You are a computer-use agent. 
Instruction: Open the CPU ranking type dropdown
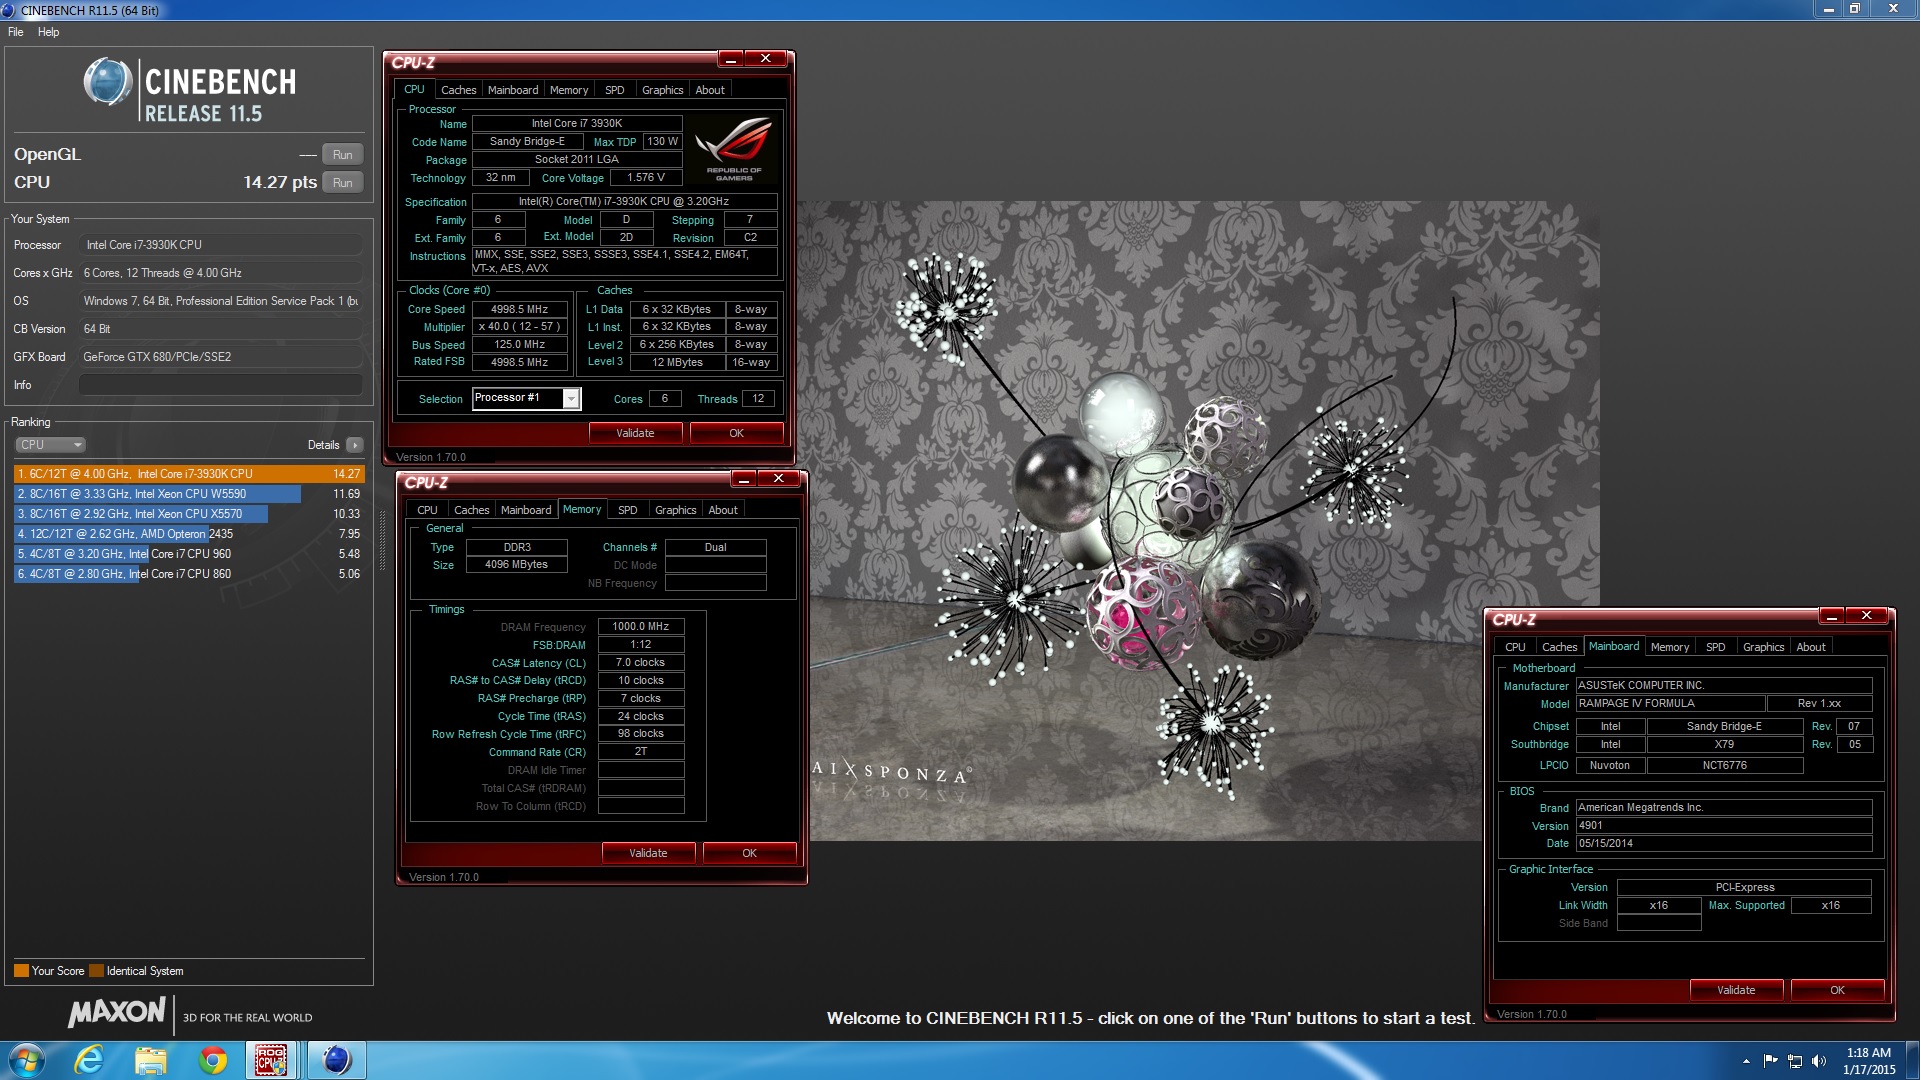[x=50, y=445]
